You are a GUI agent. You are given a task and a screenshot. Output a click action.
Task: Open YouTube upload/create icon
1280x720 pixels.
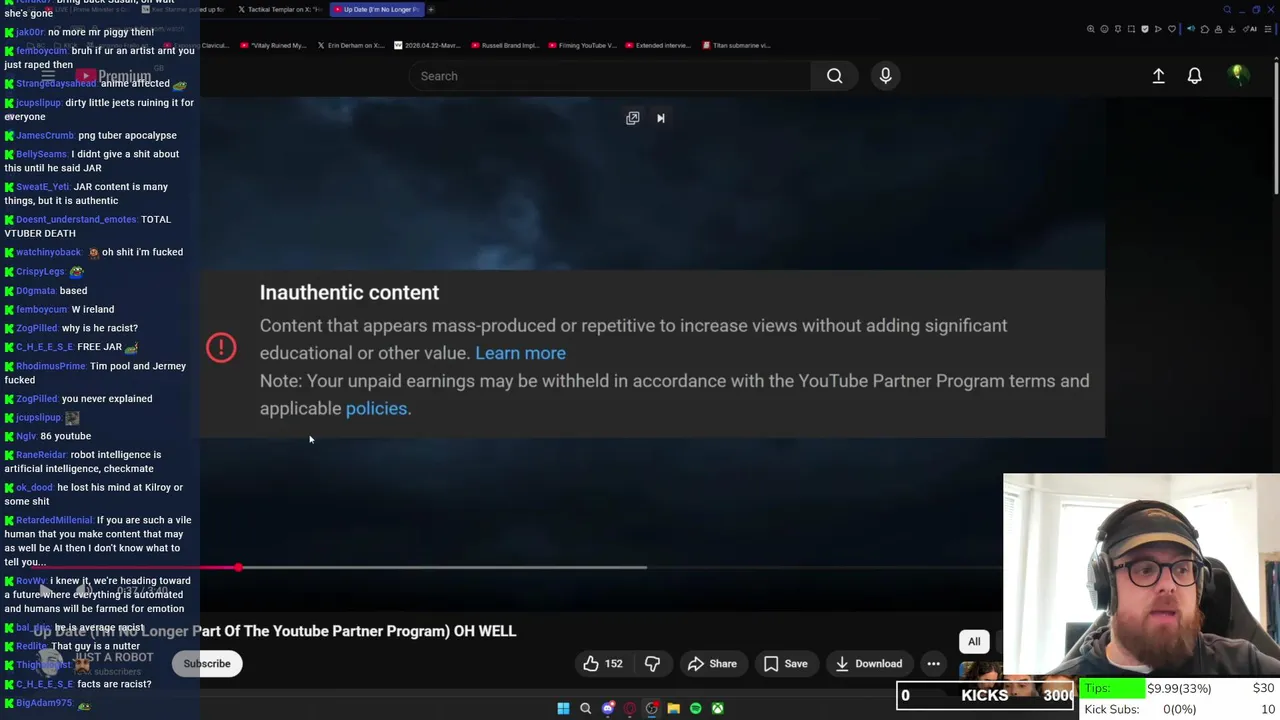tap(1158, 76)
